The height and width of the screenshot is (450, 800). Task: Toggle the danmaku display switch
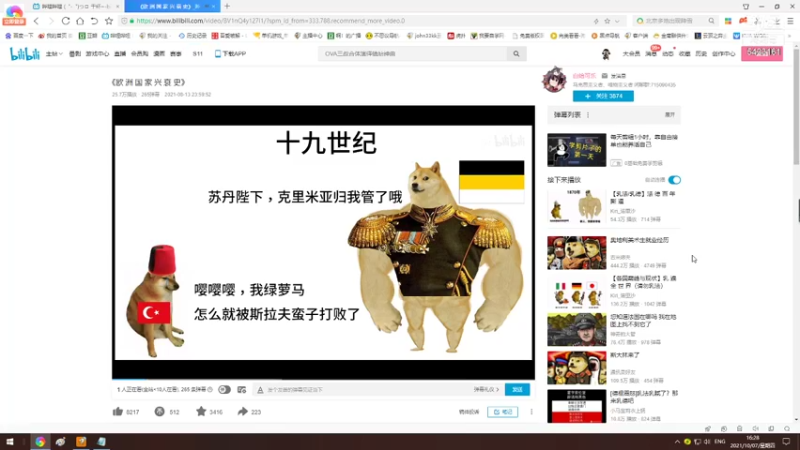[x=224, y=389]
